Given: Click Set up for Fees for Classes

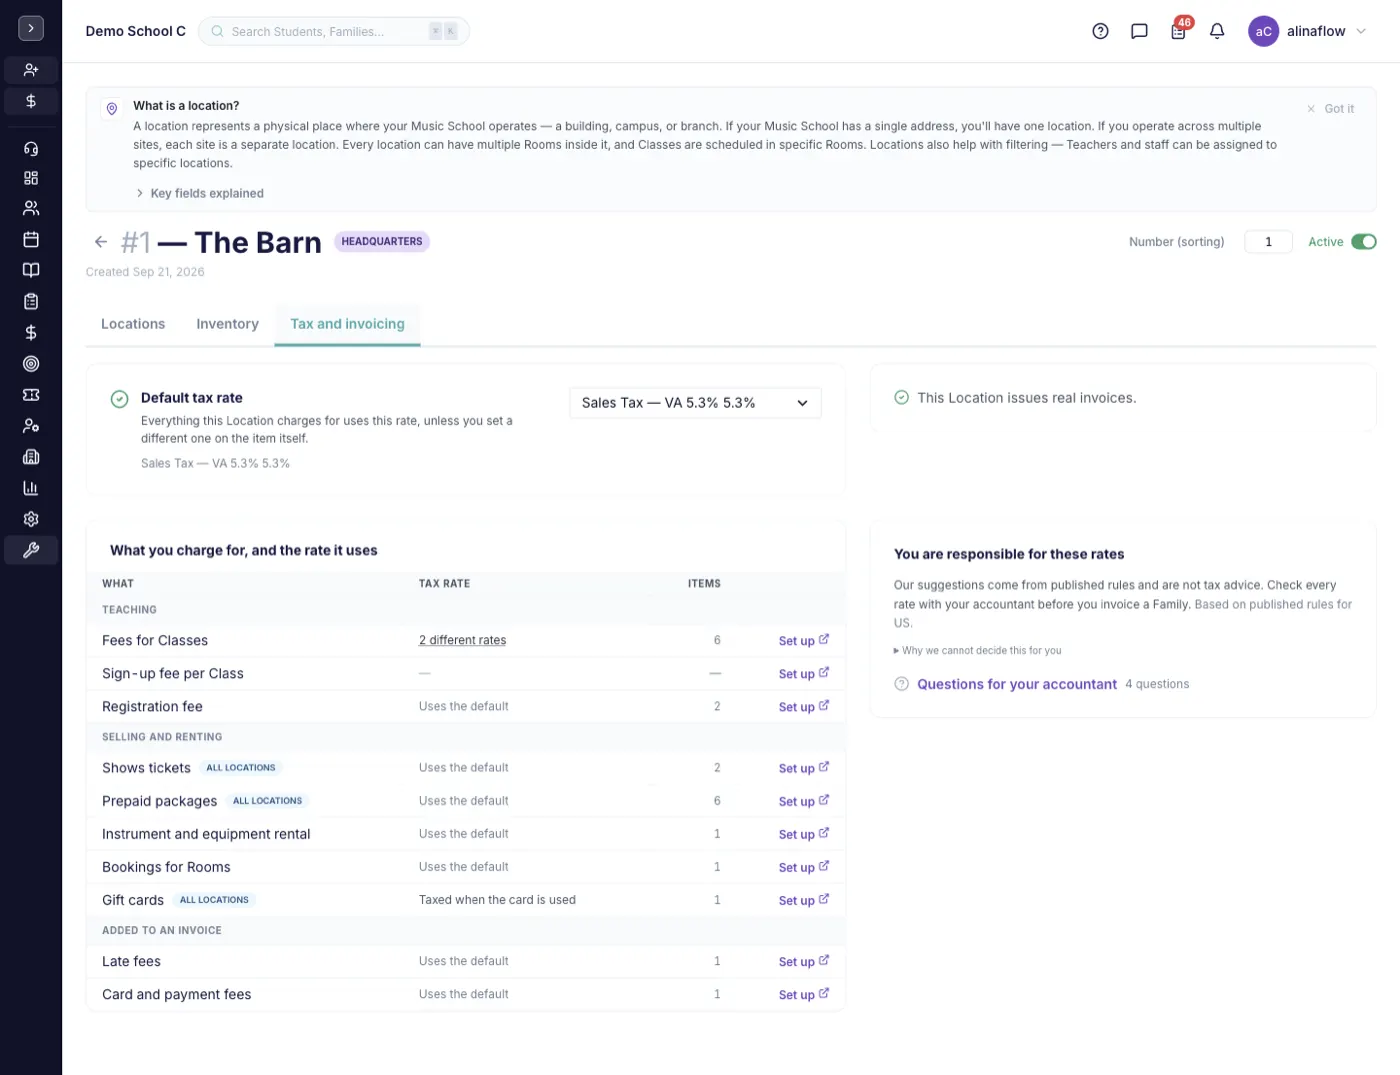Looking at the screenshot, I should pos(804,641).
